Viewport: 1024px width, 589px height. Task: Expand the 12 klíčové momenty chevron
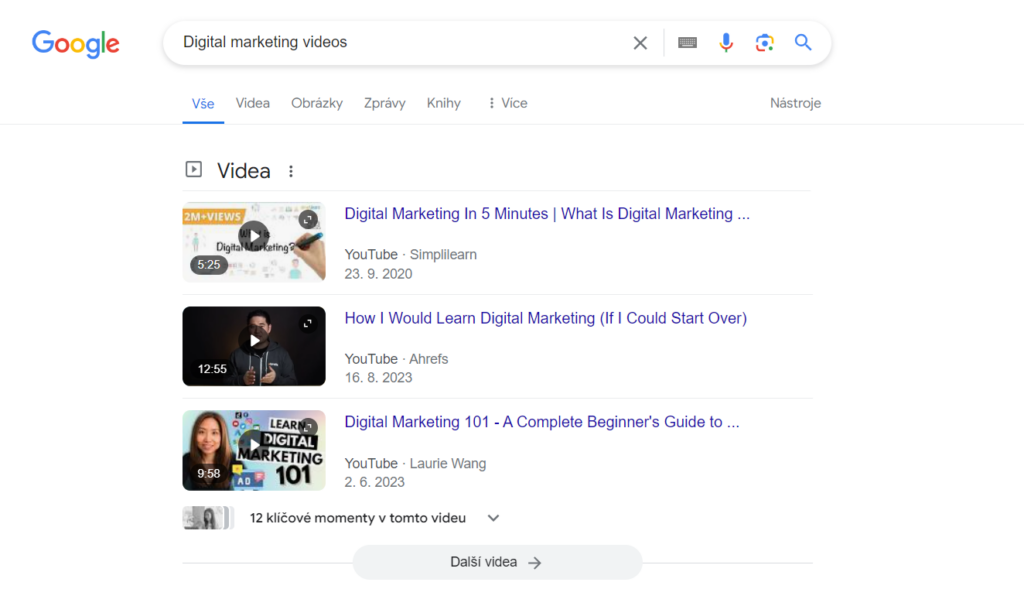click(493, 518)
